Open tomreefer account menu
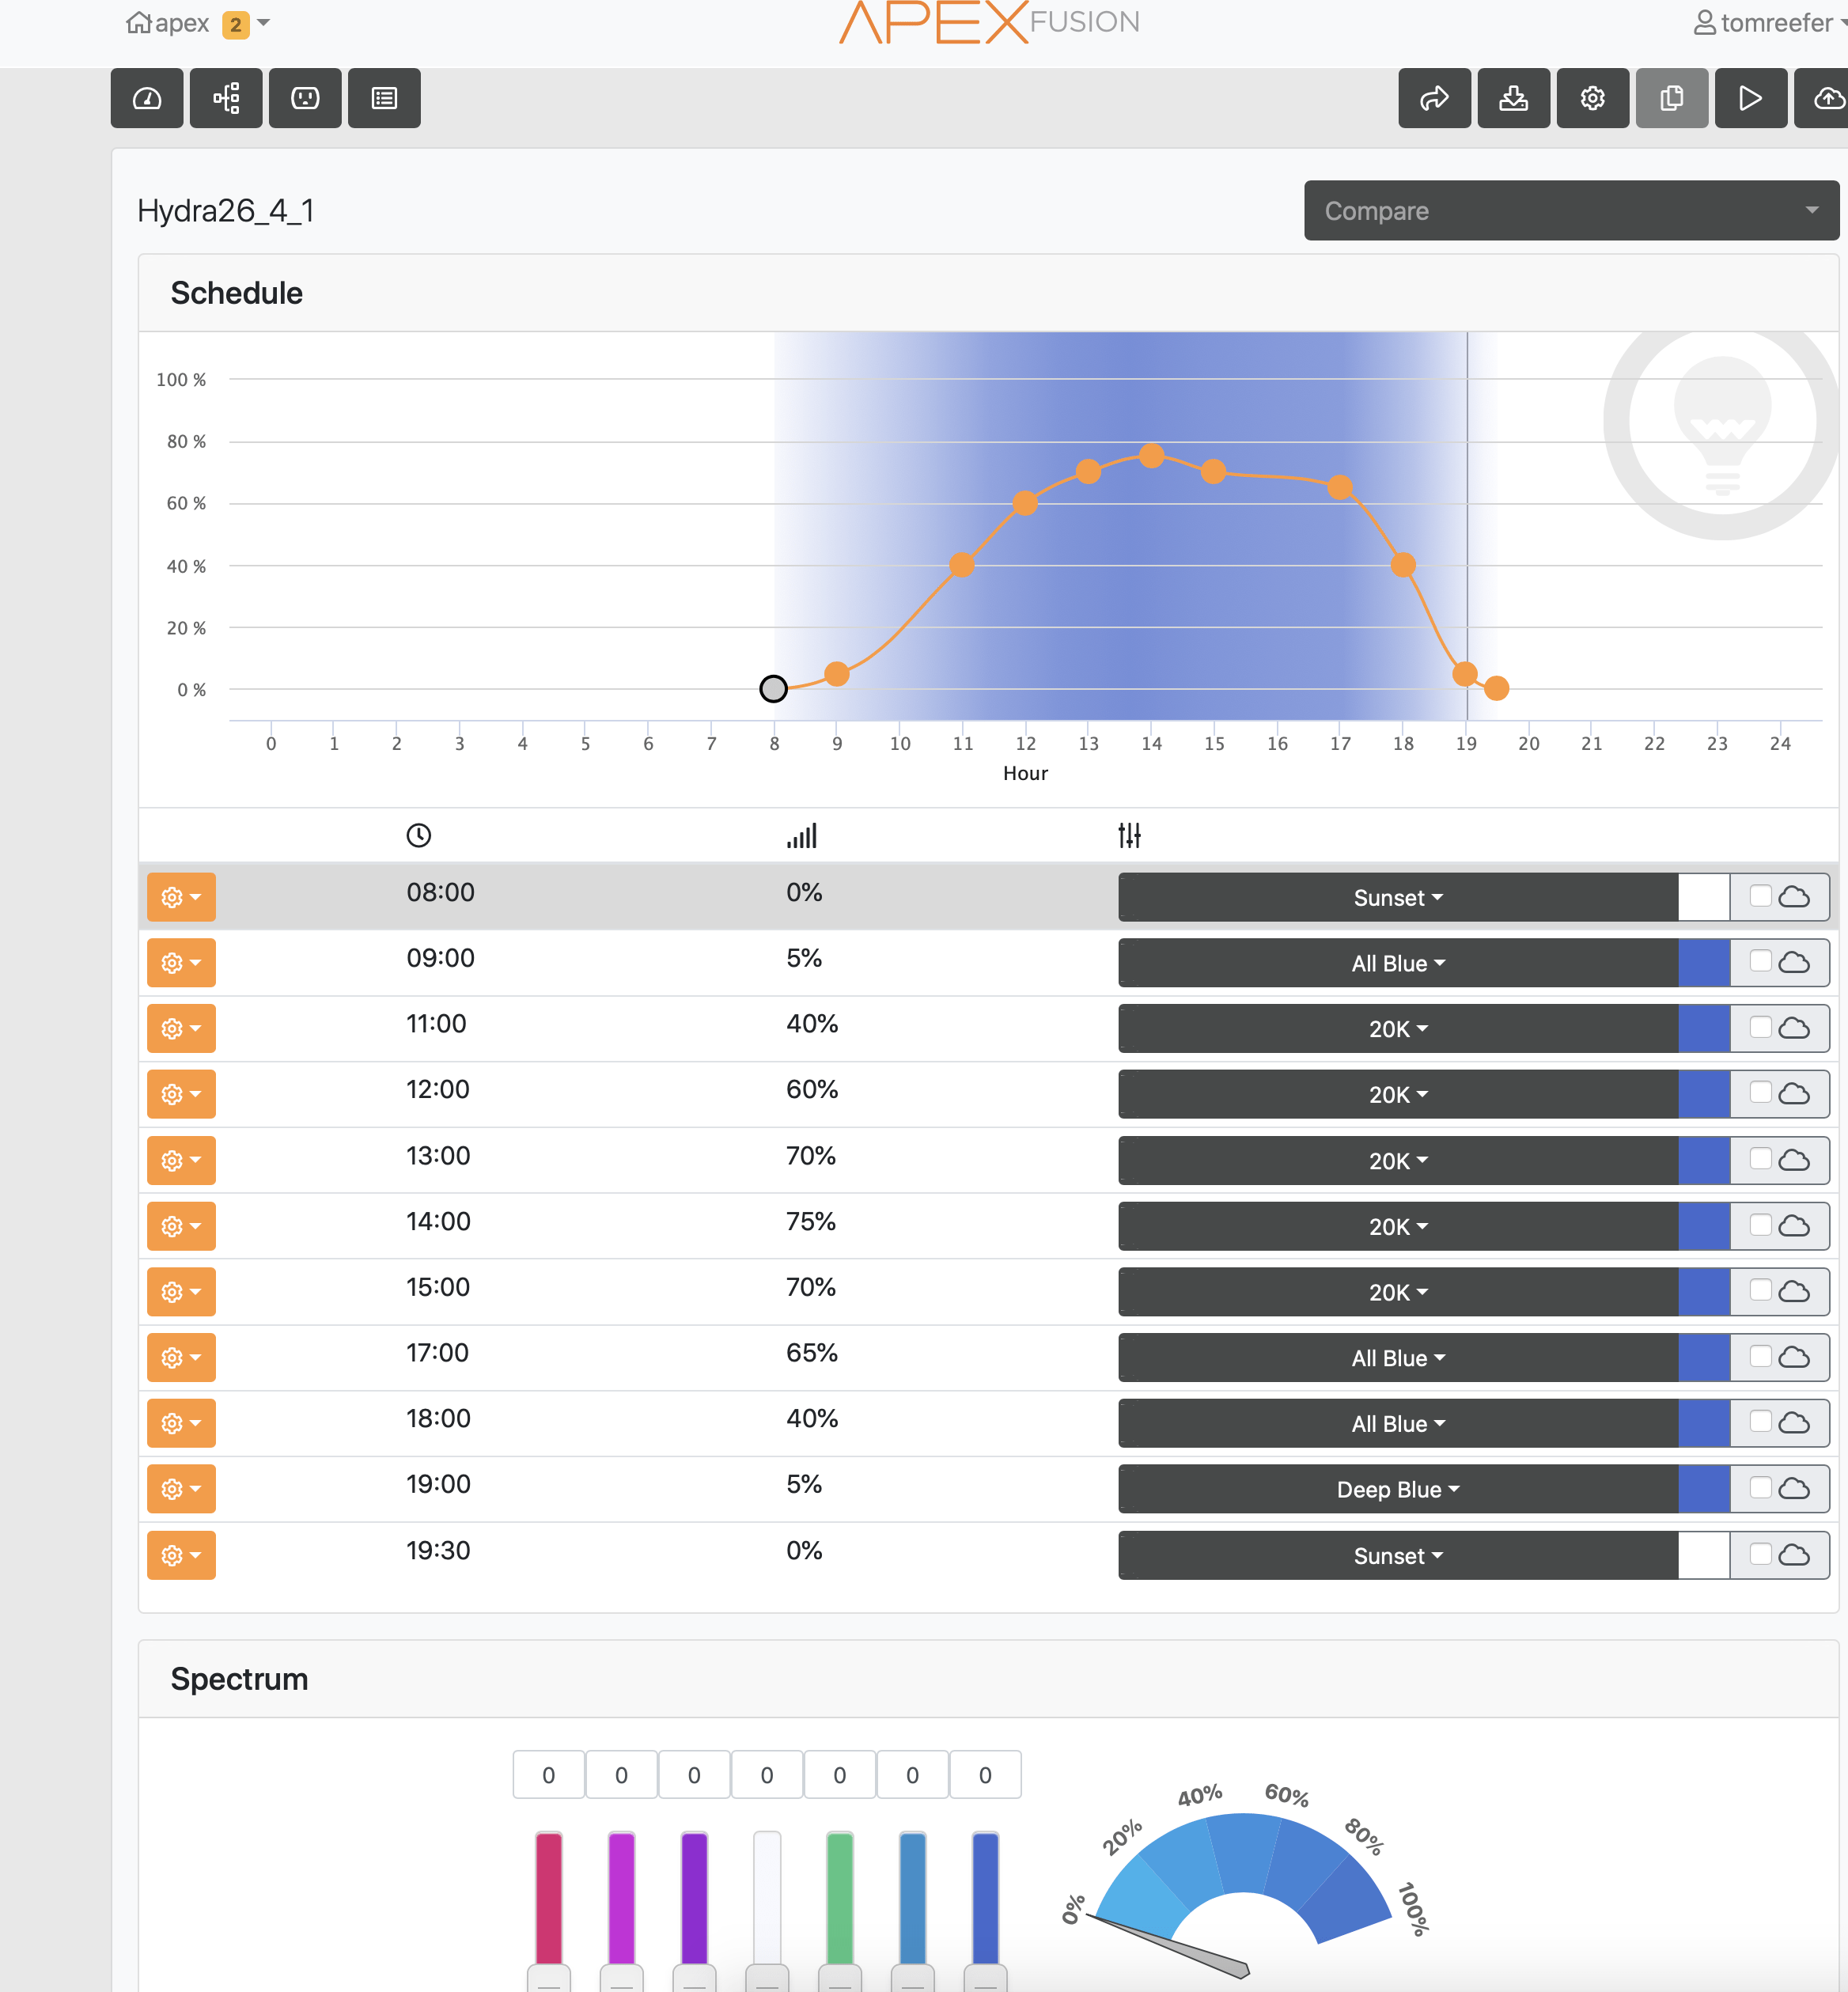 tap(1770, 23)
